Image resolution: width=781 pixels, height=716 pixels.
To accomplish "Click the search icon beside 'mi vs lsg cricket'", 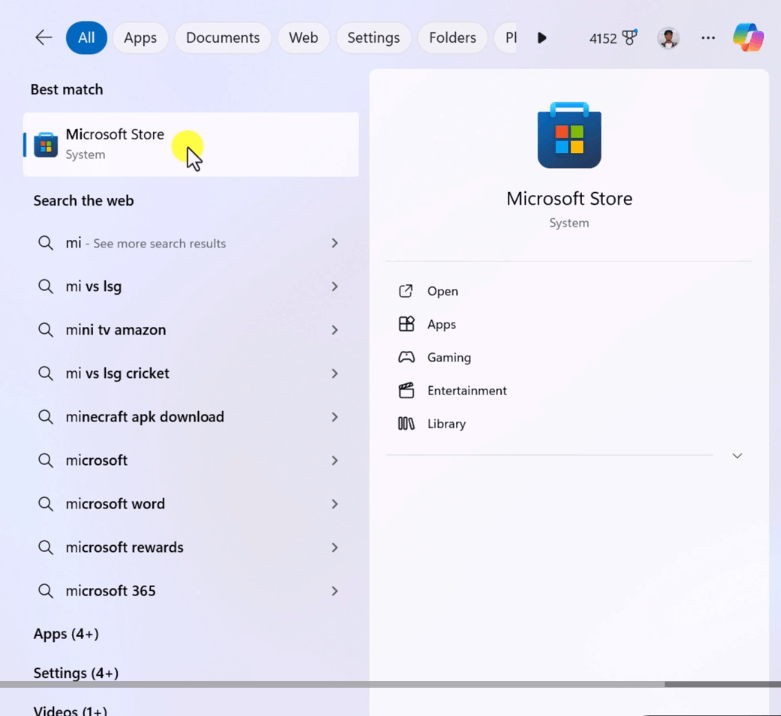I will [x=45, y=373].
